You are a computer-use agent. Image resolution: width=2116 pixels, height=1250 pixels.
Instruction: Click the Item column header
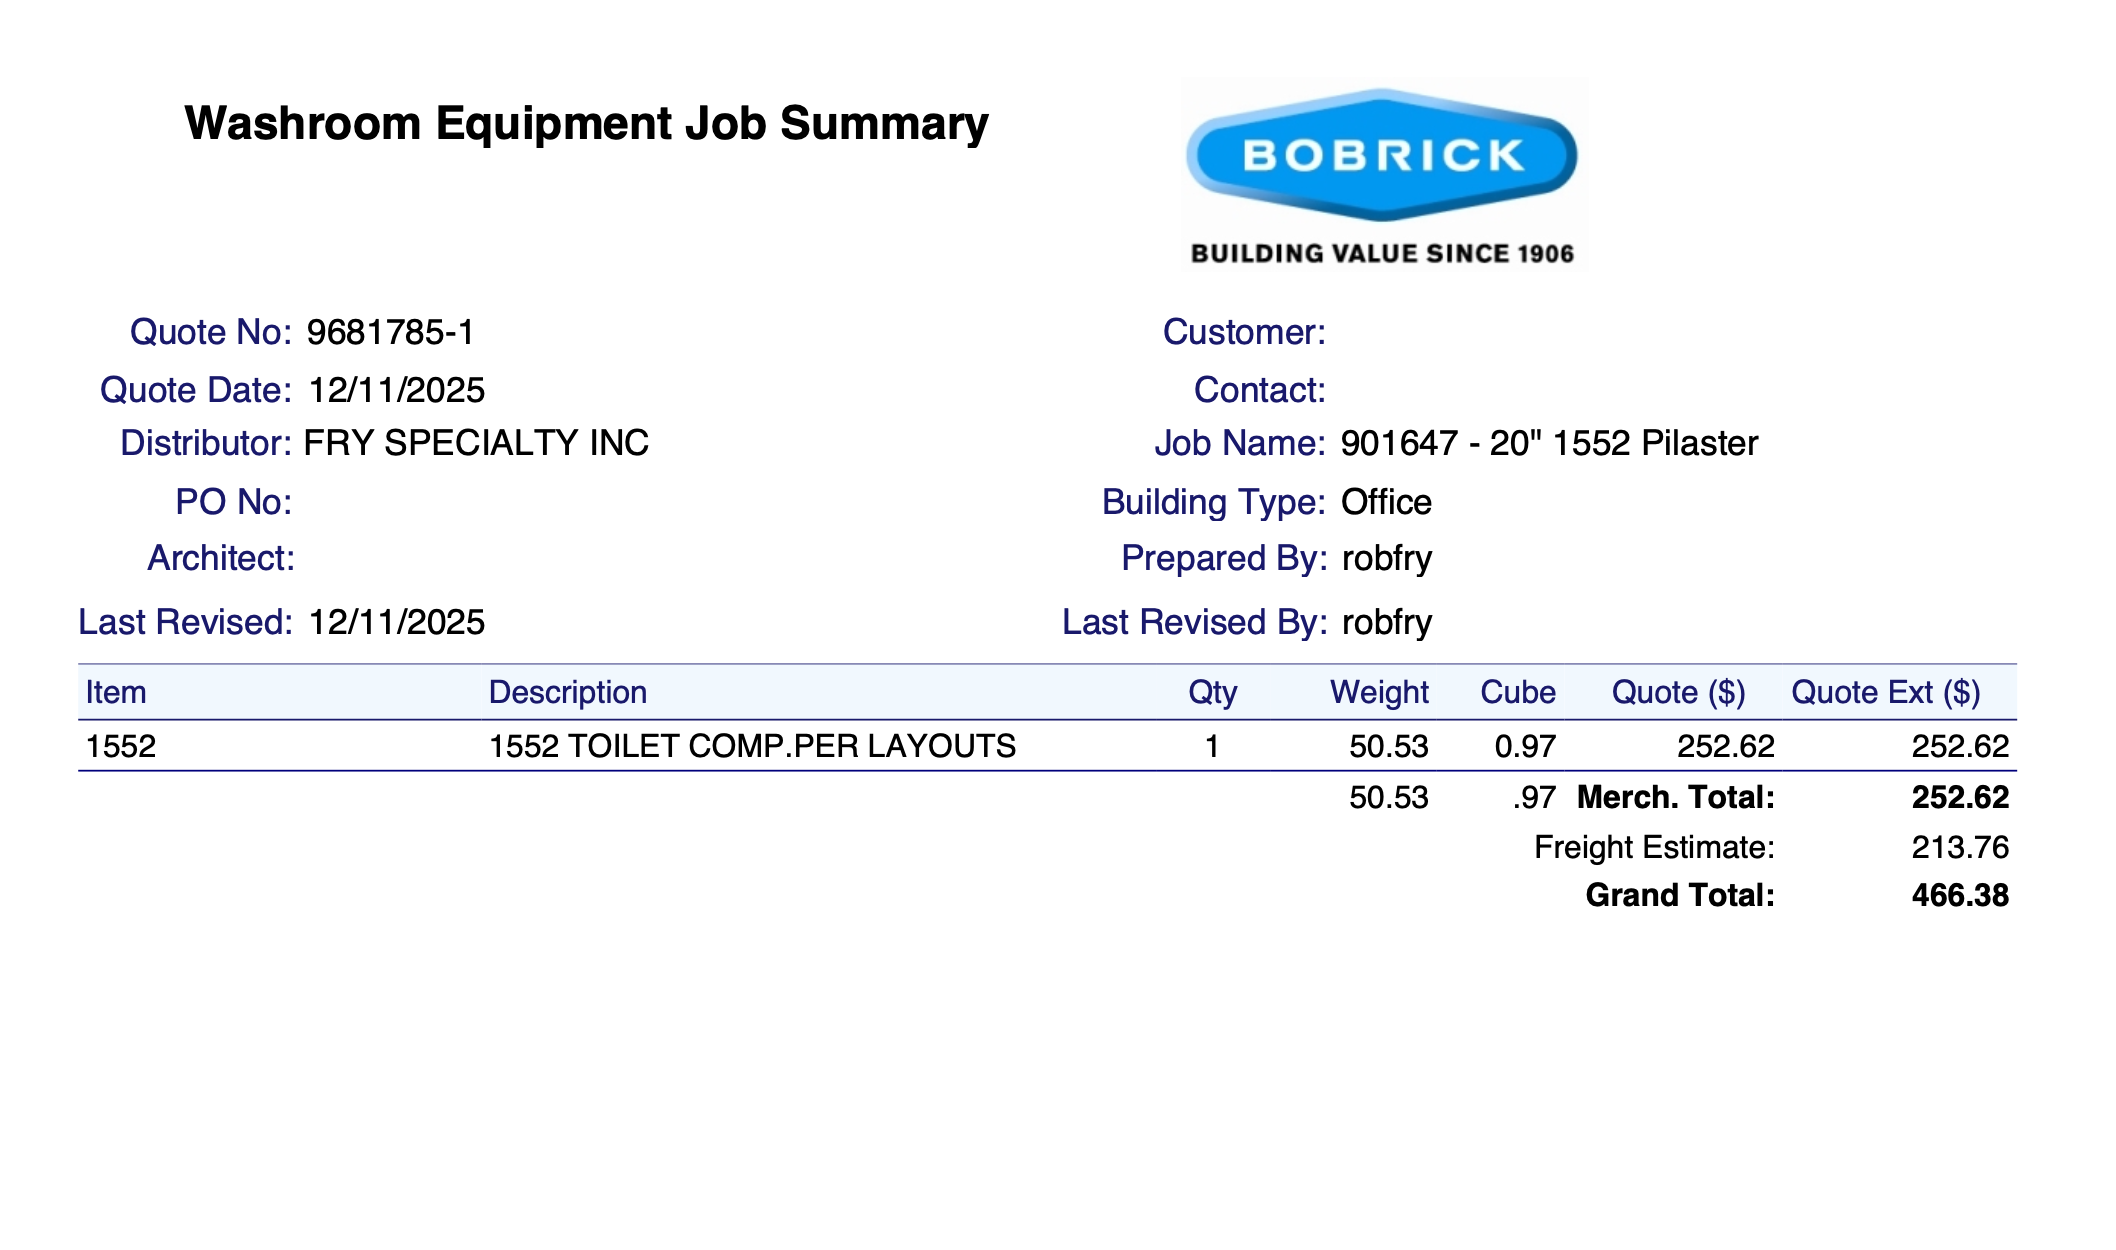pos(116,692)
